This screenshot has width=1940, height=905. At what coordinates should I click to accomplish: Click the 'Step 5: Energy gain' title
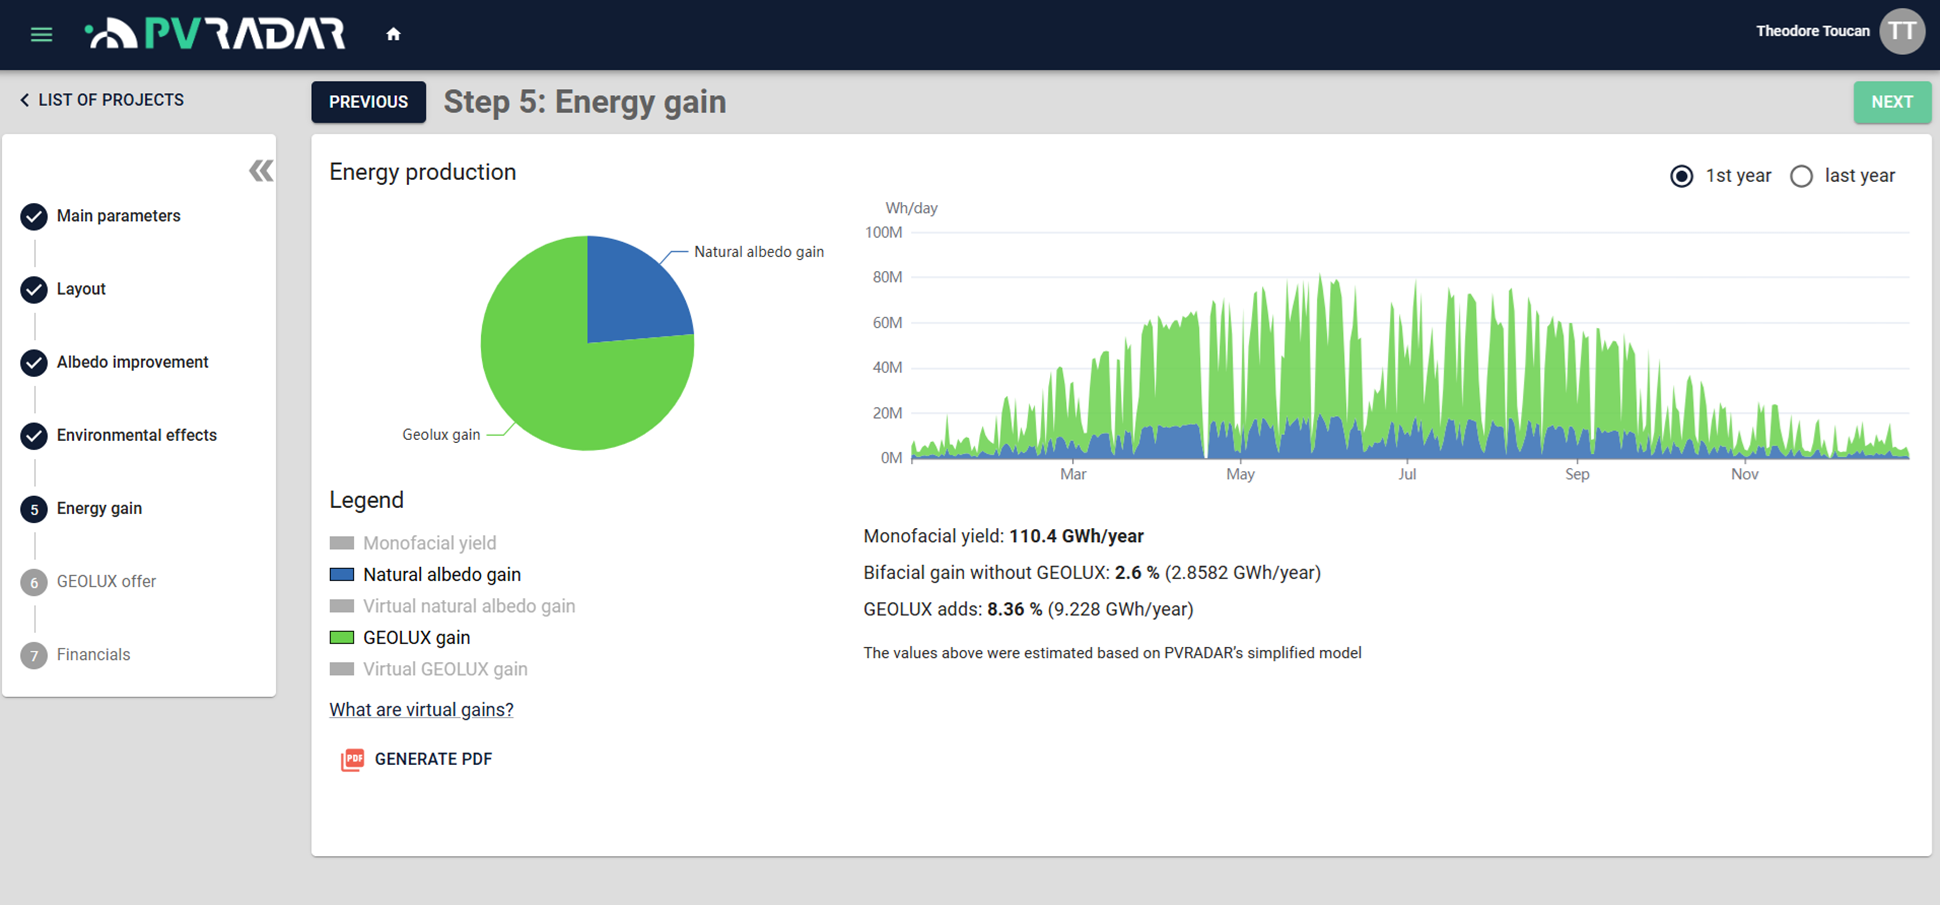point(585,102)
